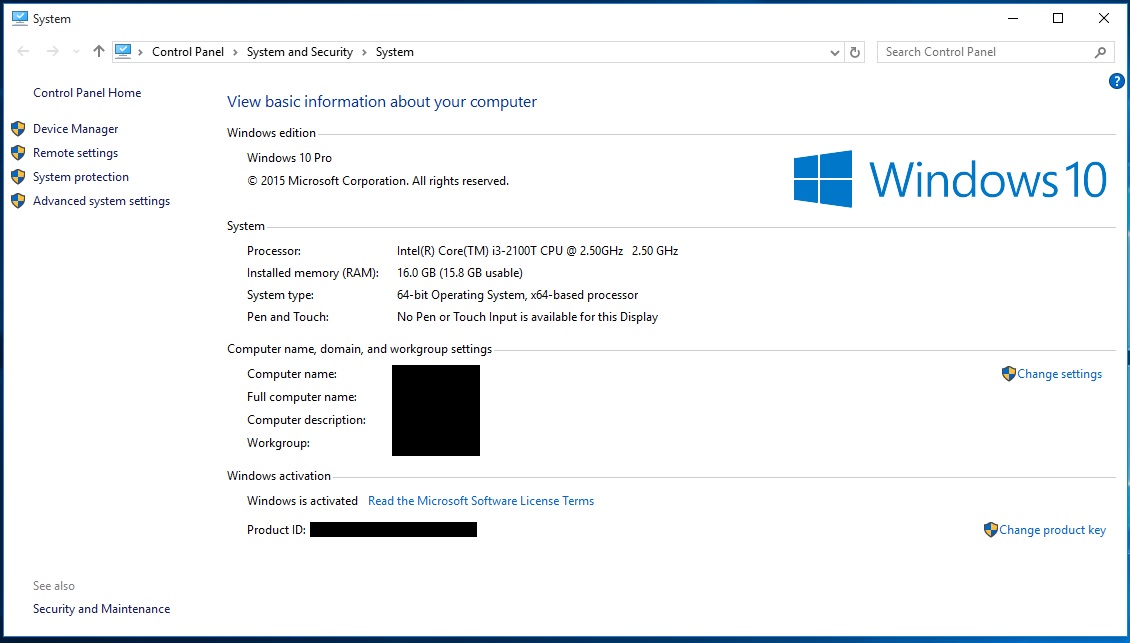The width and height of the screenshot is (1130, 643).
Task: Open Device Manager
Action: pyautogui.click(x=76, y=129)
